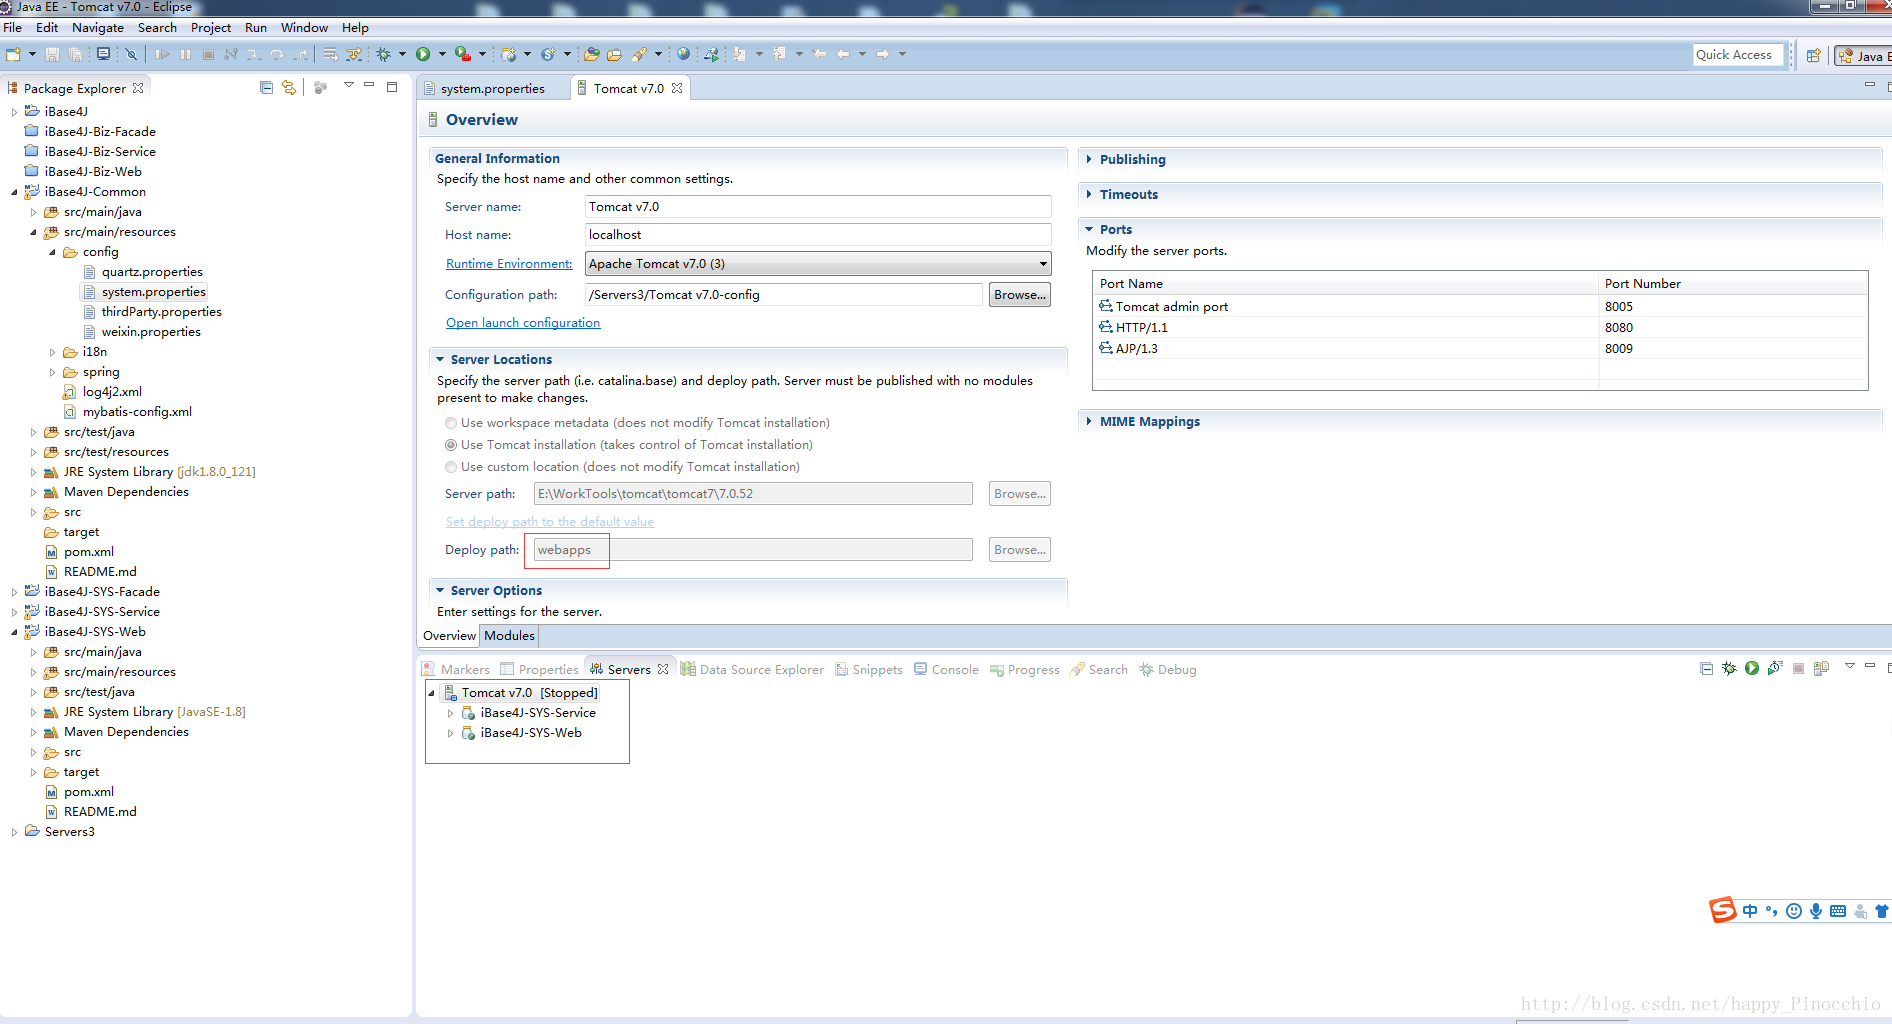This screenshot has width=1892, height=1024.
Task: Click Publish to the server icon in Servers view
Action: pos(1821,668)
